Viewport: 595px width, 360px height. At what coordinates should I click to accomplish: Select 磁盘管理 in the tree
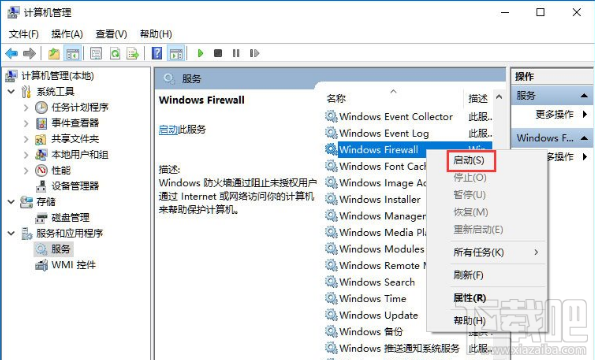pyautogui.click(x=71, y=217)
